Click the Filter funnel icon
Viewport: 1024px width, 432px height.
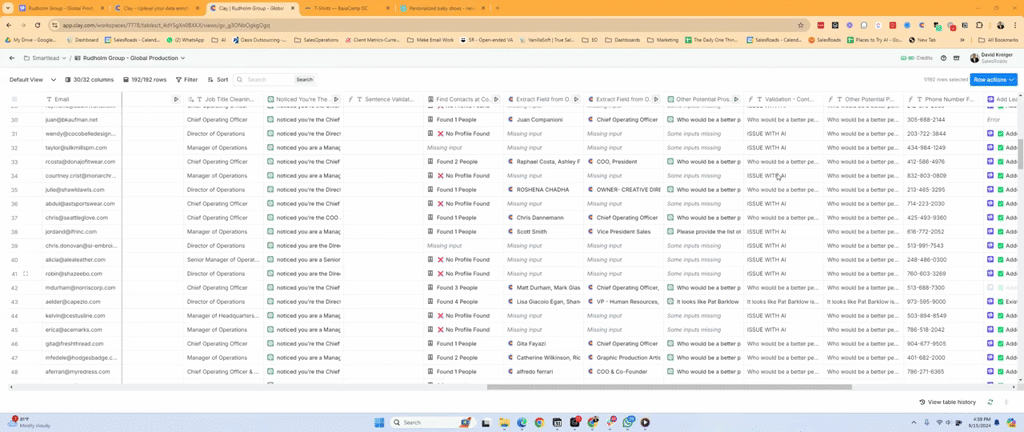point(178,79)
